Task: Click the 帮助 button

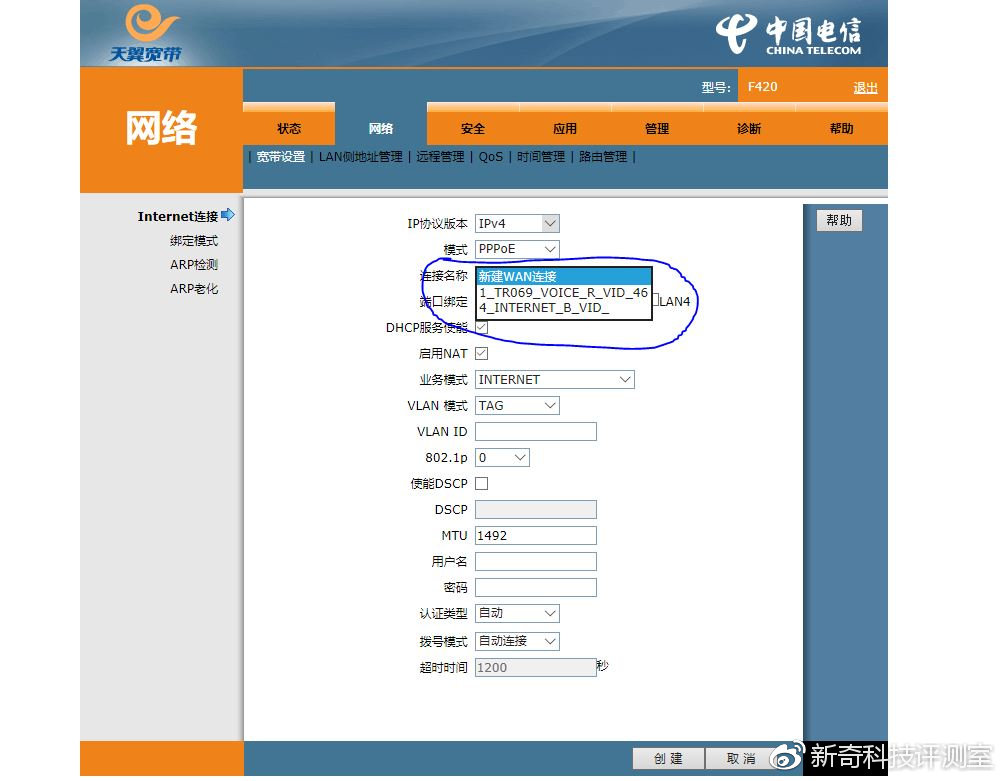Action: (x=839, y=220)
